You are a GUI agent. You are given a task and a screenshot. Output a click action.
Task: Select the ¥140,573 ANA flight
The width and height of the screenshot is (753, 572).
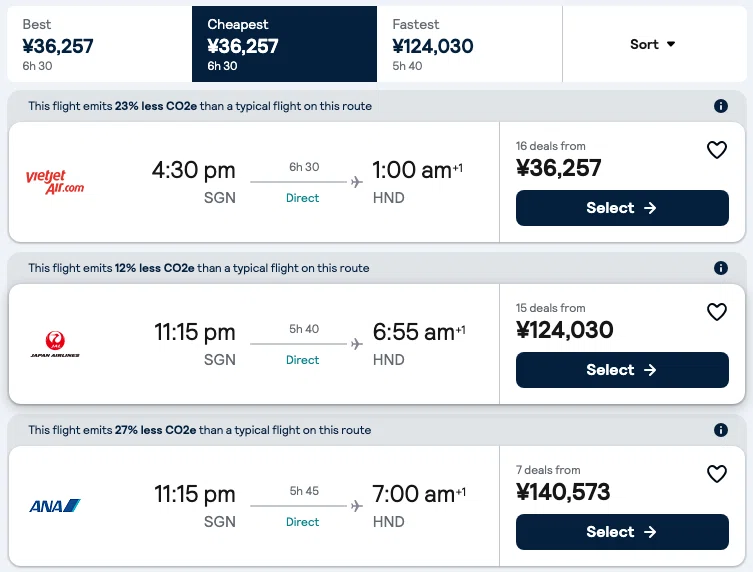coord(622,532)
